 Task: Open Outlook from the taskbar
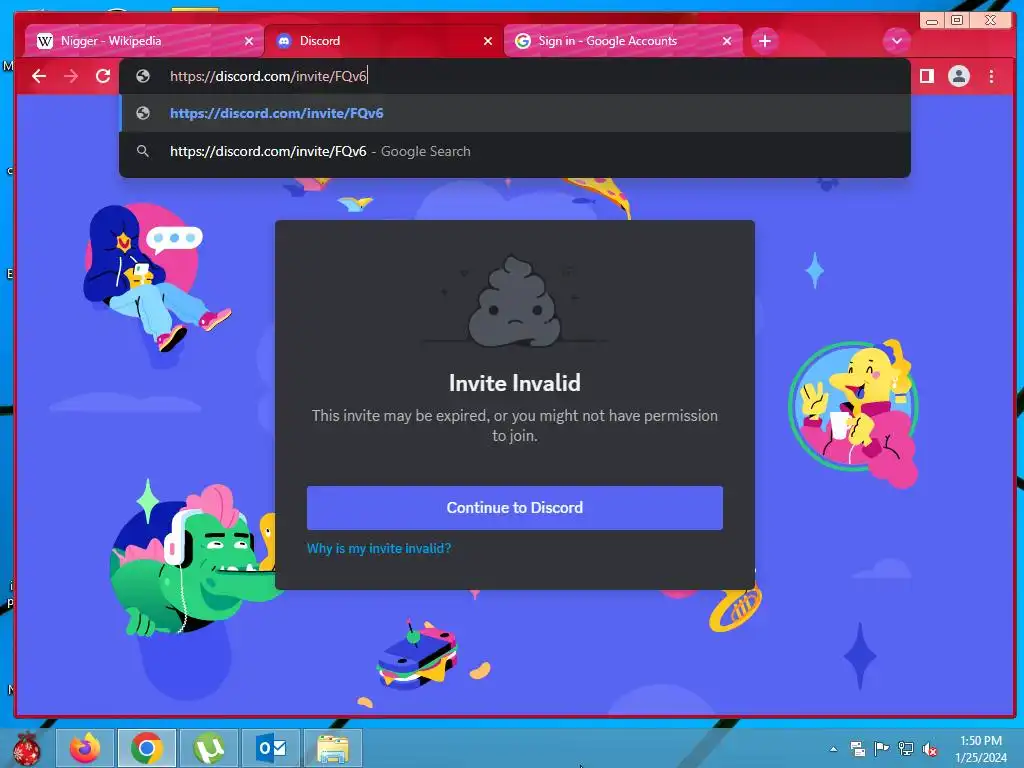(271, 748)
